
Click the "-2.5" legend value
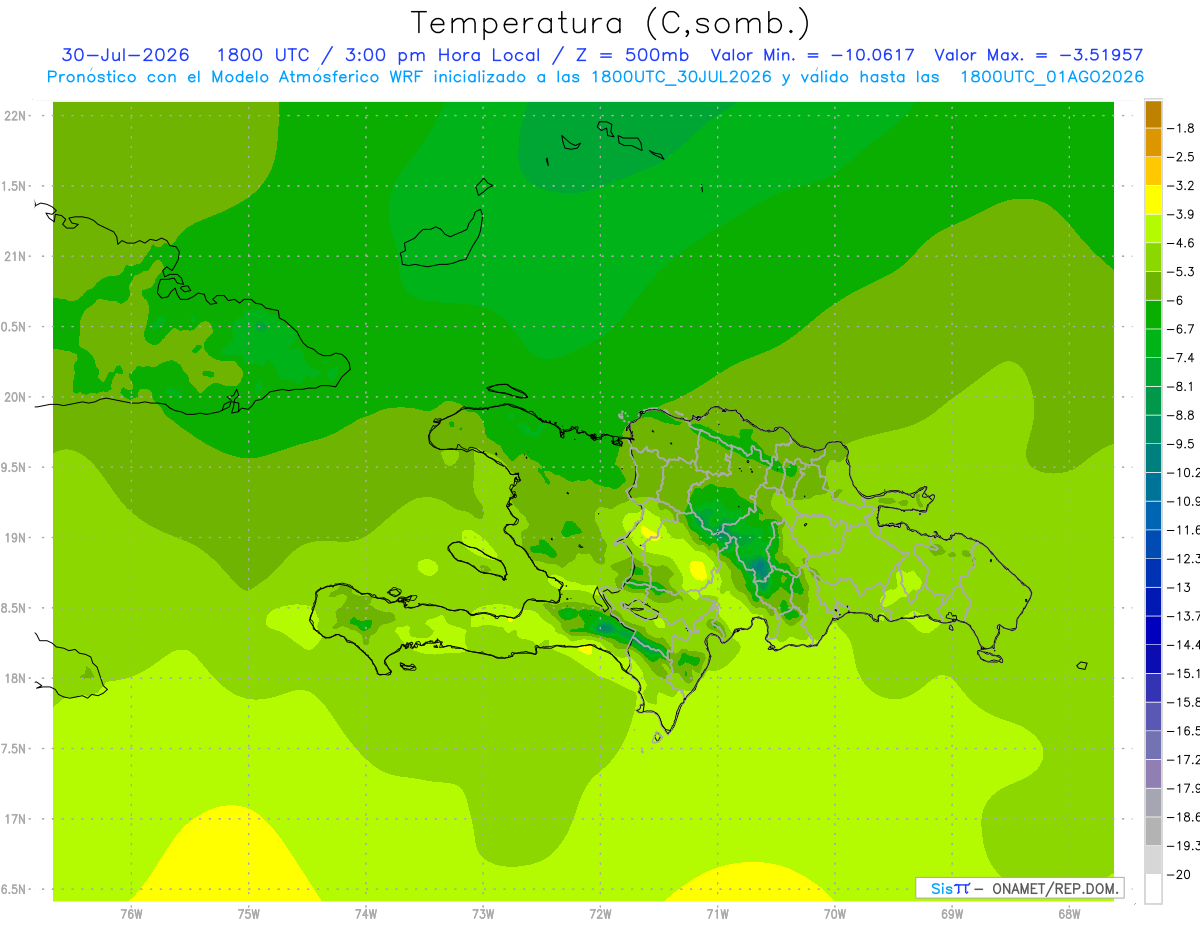[1182, 157]
